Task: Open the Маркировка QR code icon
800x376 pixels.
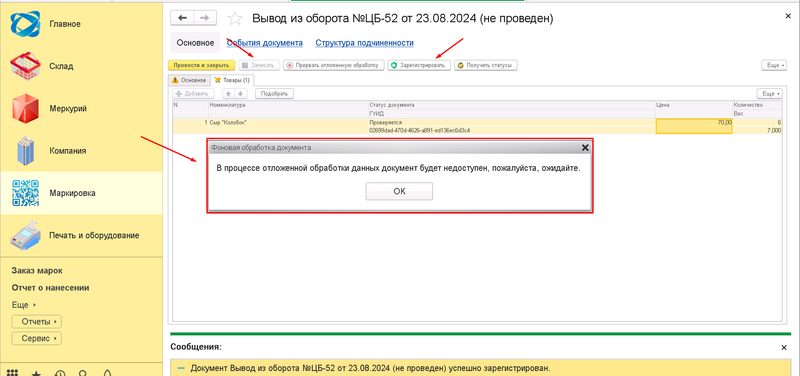Action: (25, 193)
